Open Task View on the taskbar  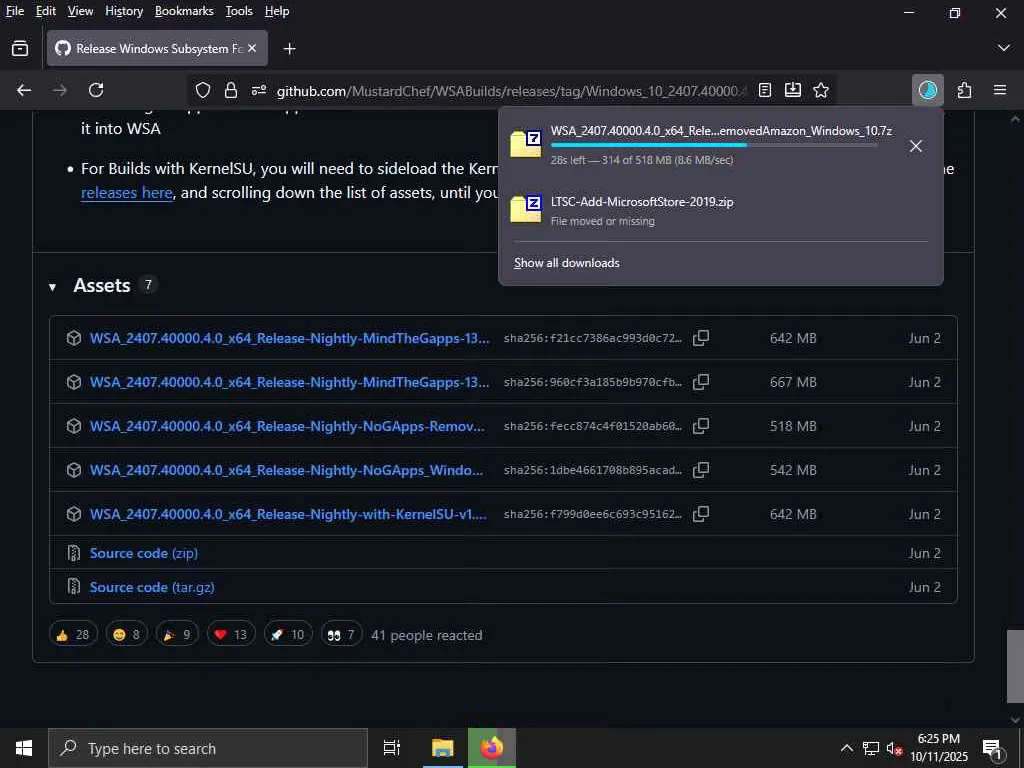click(392, 748)
